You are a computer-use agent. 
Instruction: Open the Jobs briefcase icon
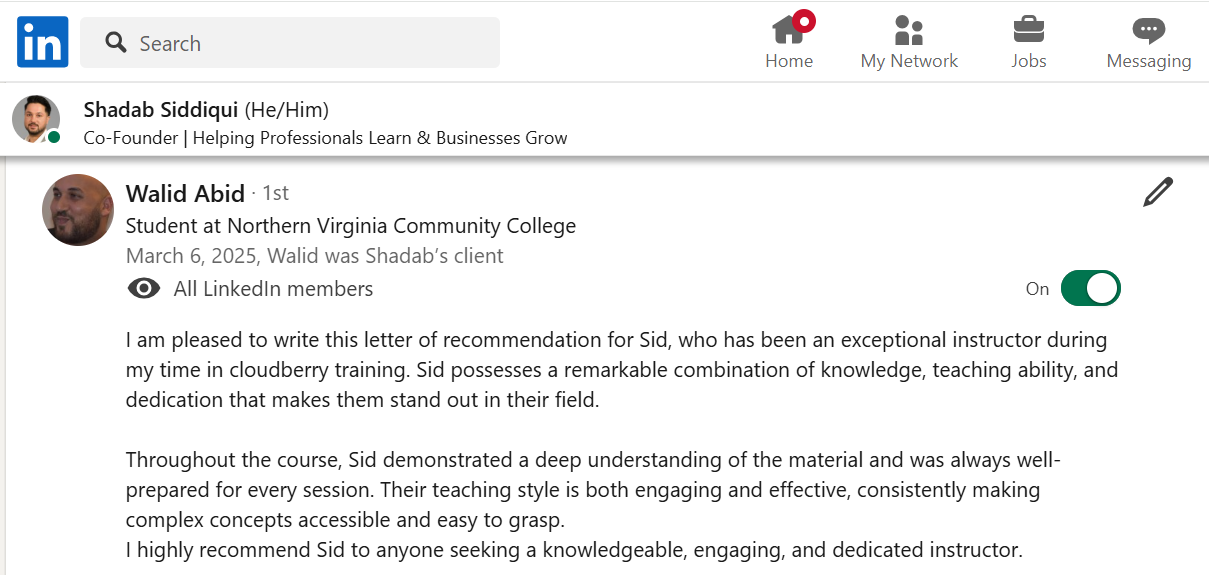[1028, 29]
